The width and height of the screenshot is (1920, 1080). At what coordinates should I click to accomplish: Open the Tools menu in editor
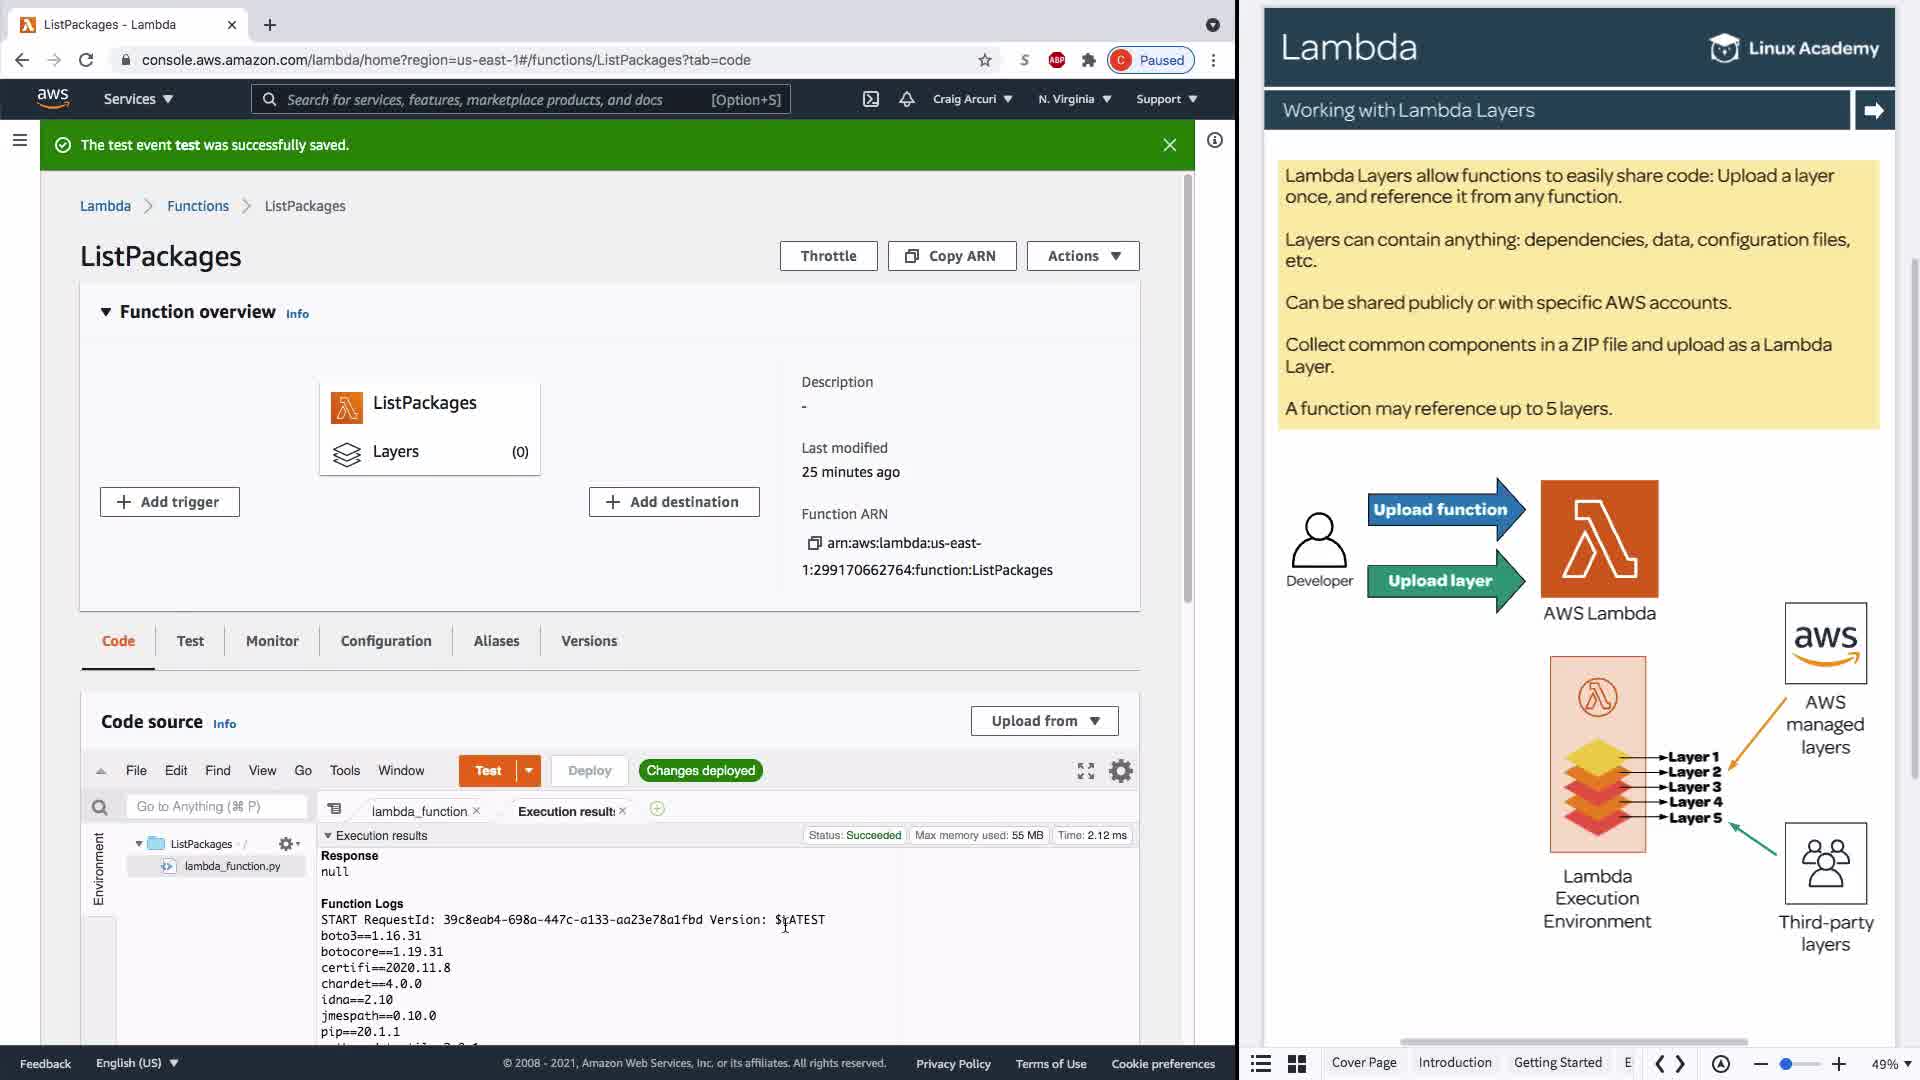[344, 771]
